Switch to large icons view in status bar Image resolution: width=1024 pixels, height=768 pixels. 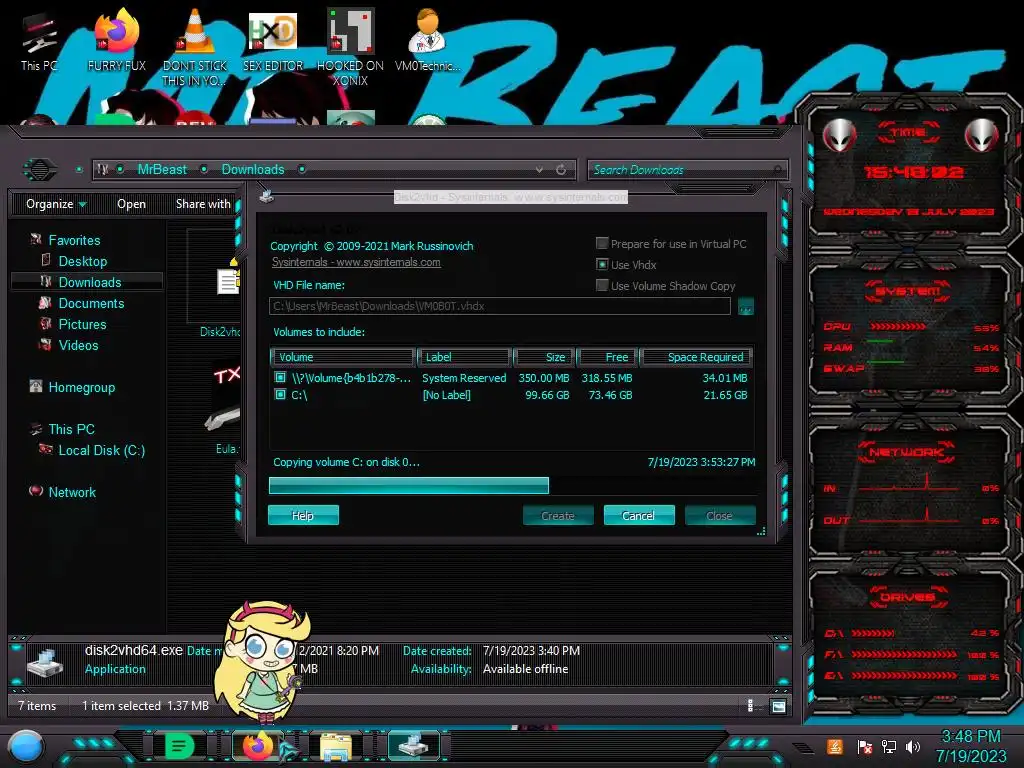point(778,706)
